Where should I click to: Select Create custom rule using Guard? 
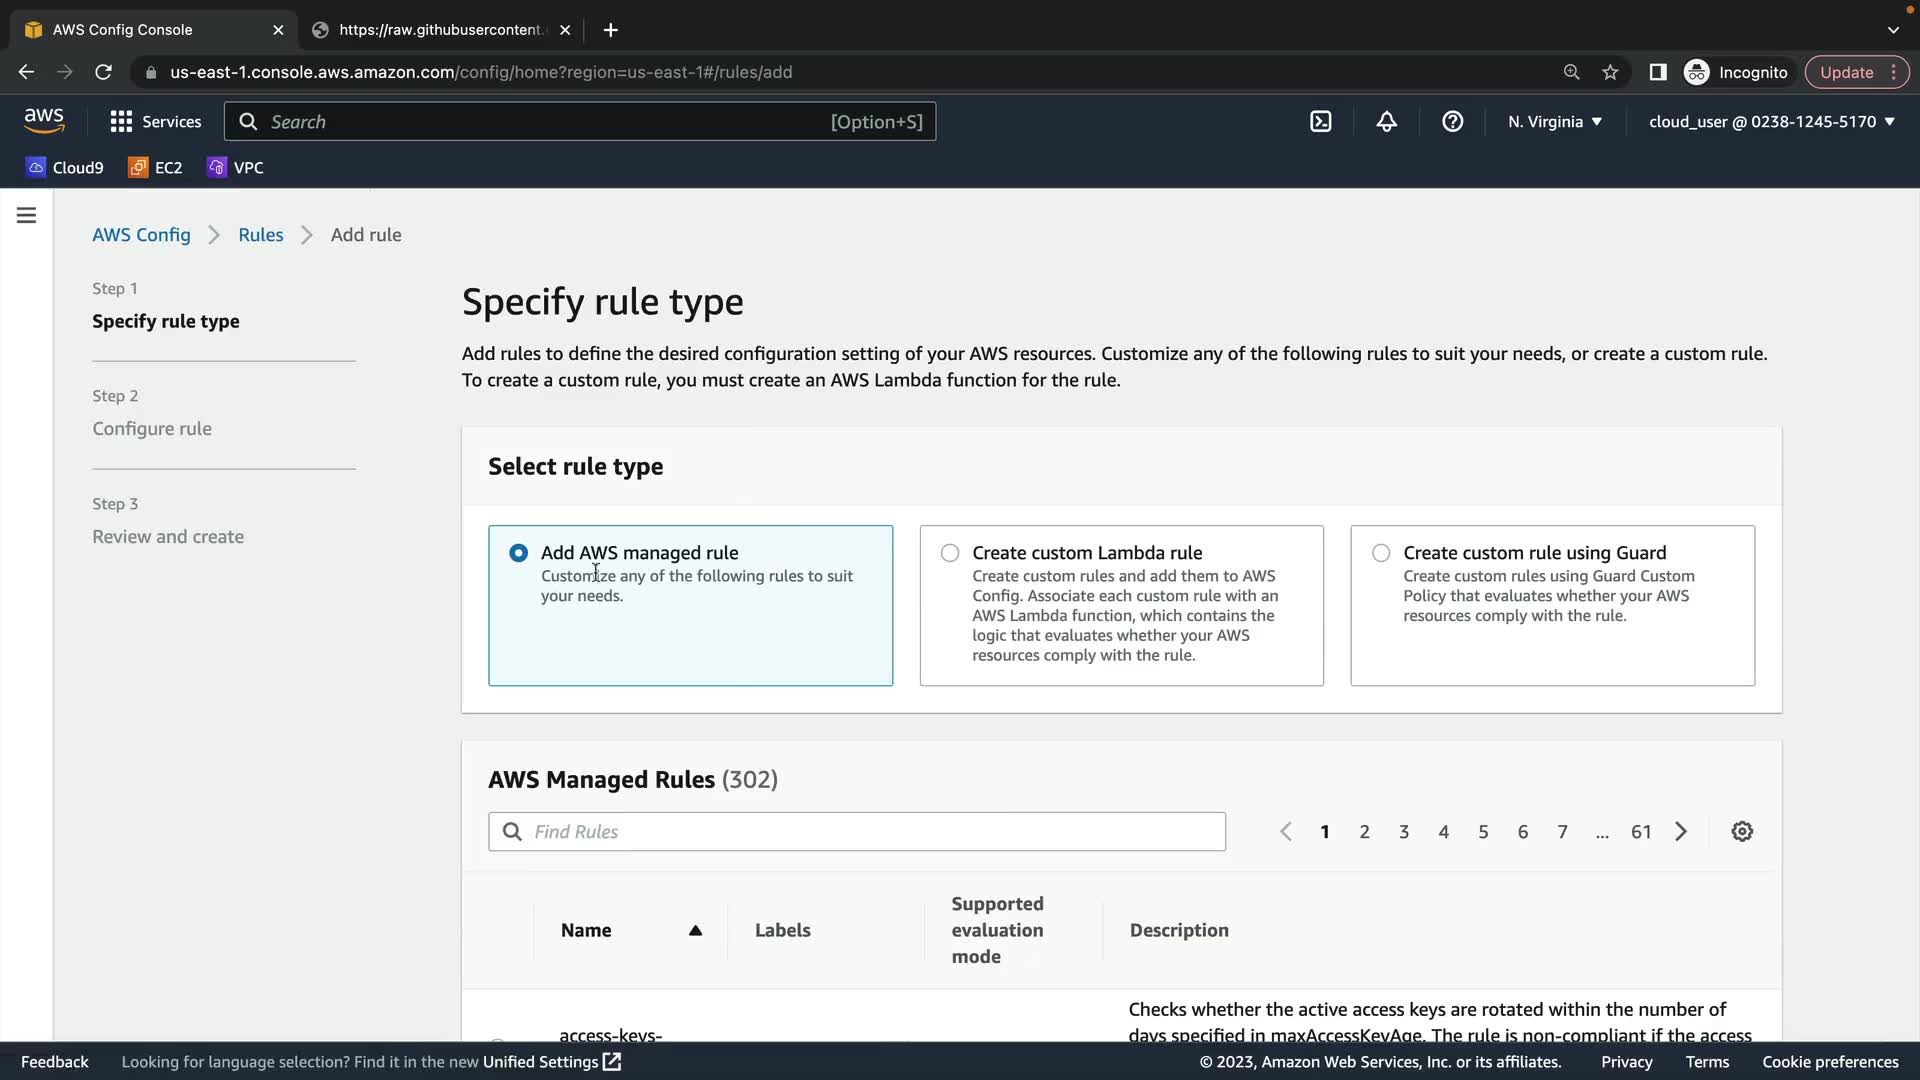click(1381, 553)
